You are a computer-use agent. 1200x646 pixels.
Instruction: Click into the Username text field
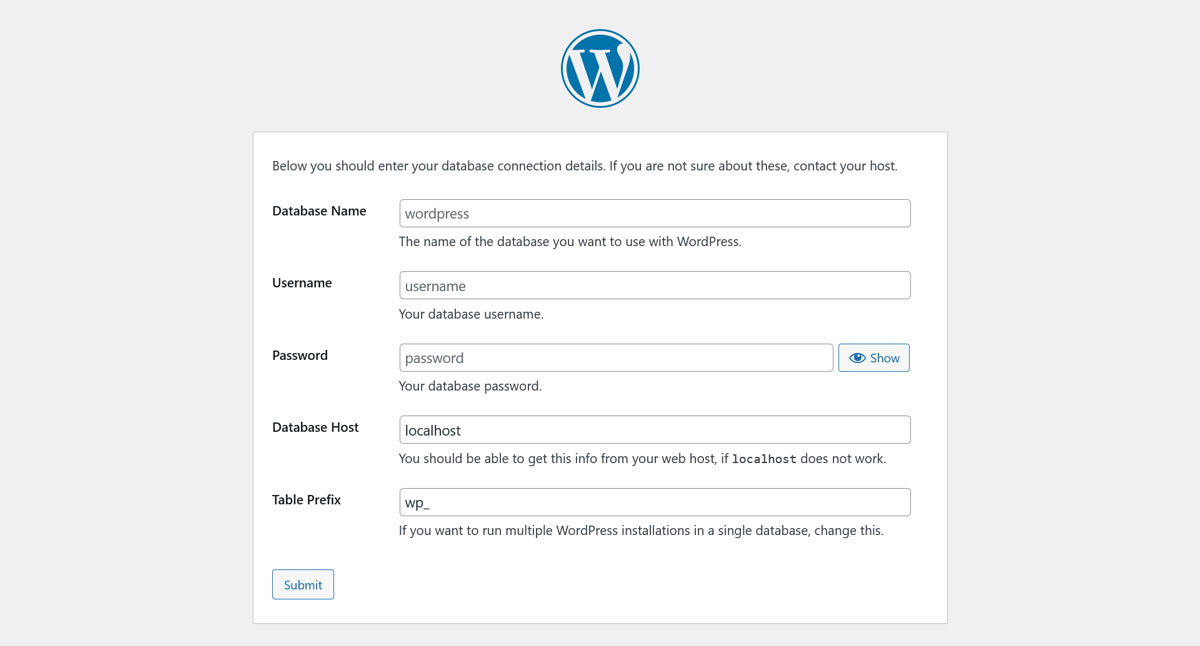[654, 285]
